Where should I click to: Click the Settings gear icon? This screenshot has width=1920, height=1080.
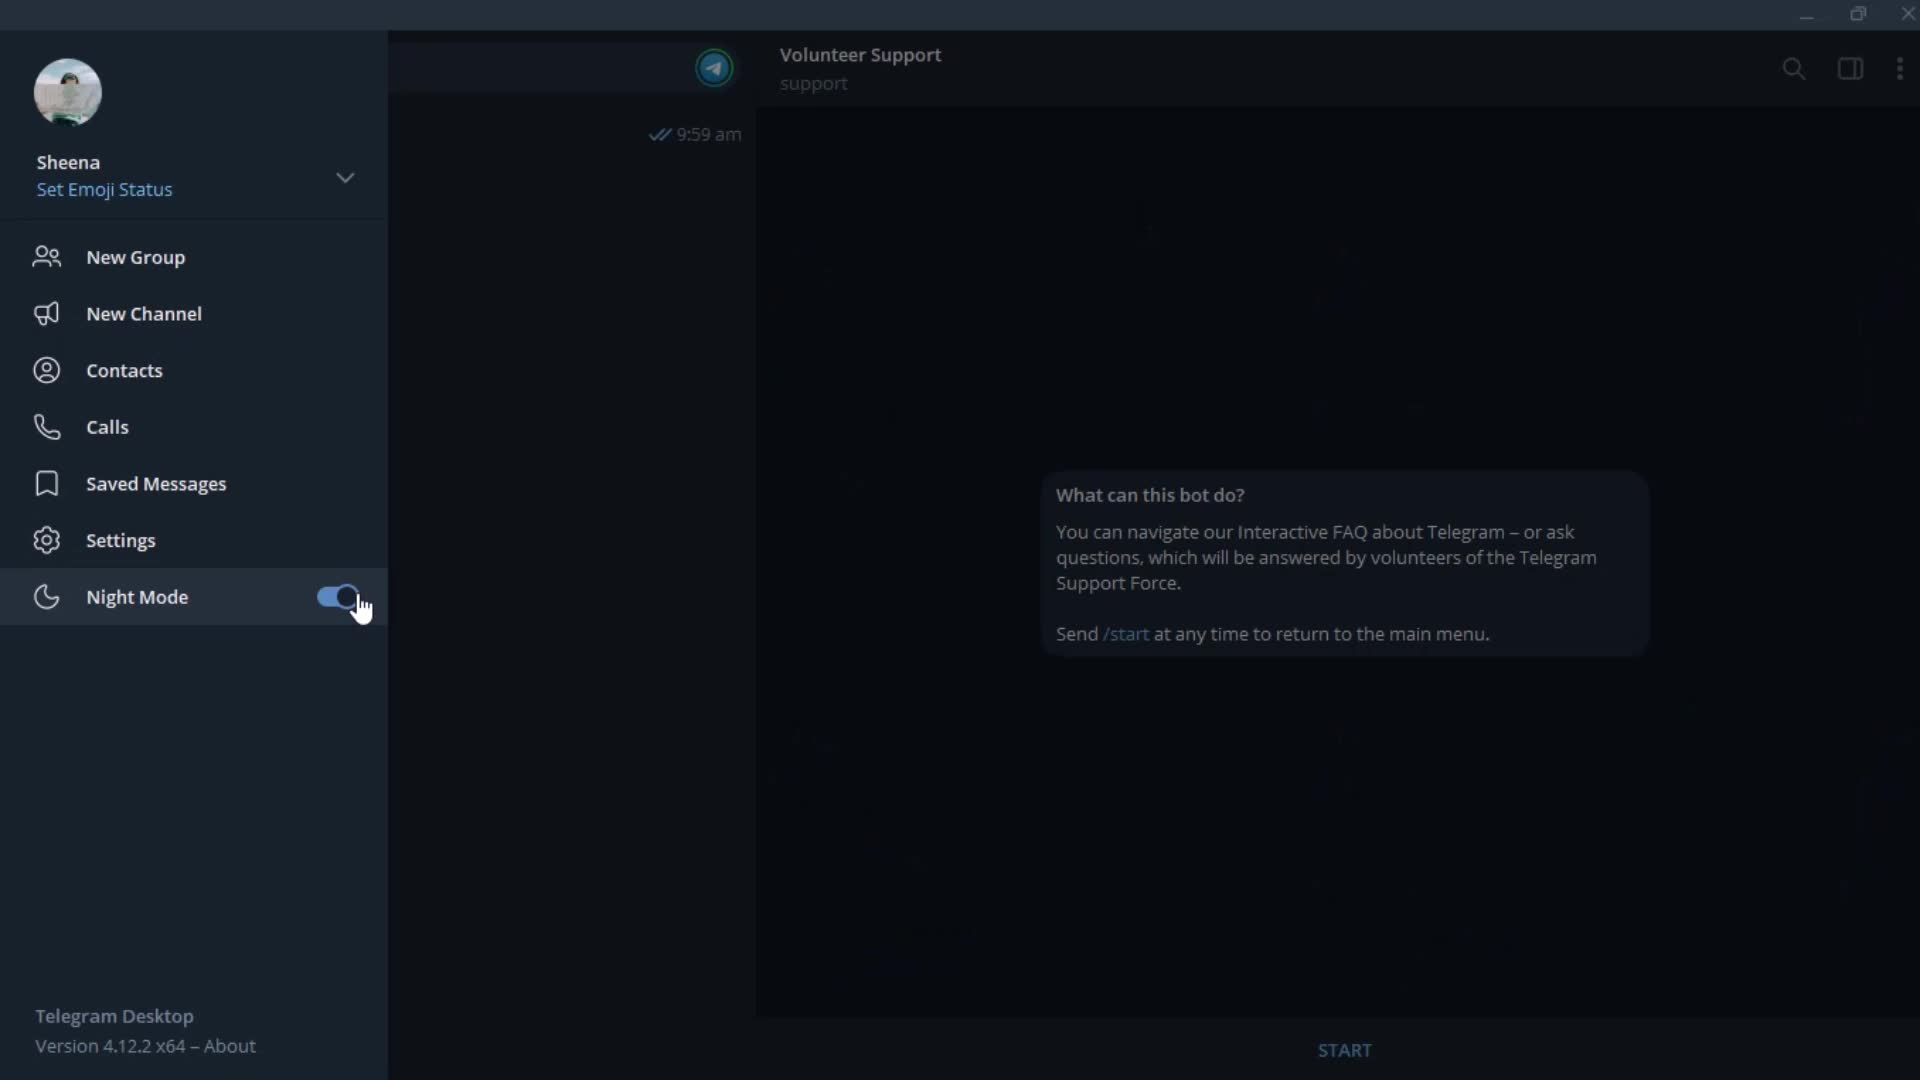click(x=47, y=540)
